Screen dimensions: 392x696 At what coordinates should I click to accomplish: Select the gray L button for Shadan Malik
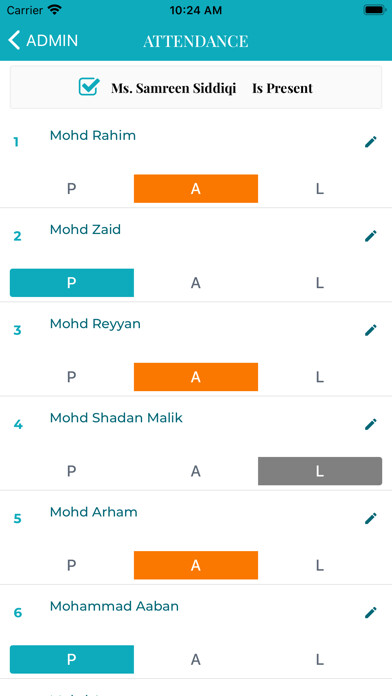320,471
